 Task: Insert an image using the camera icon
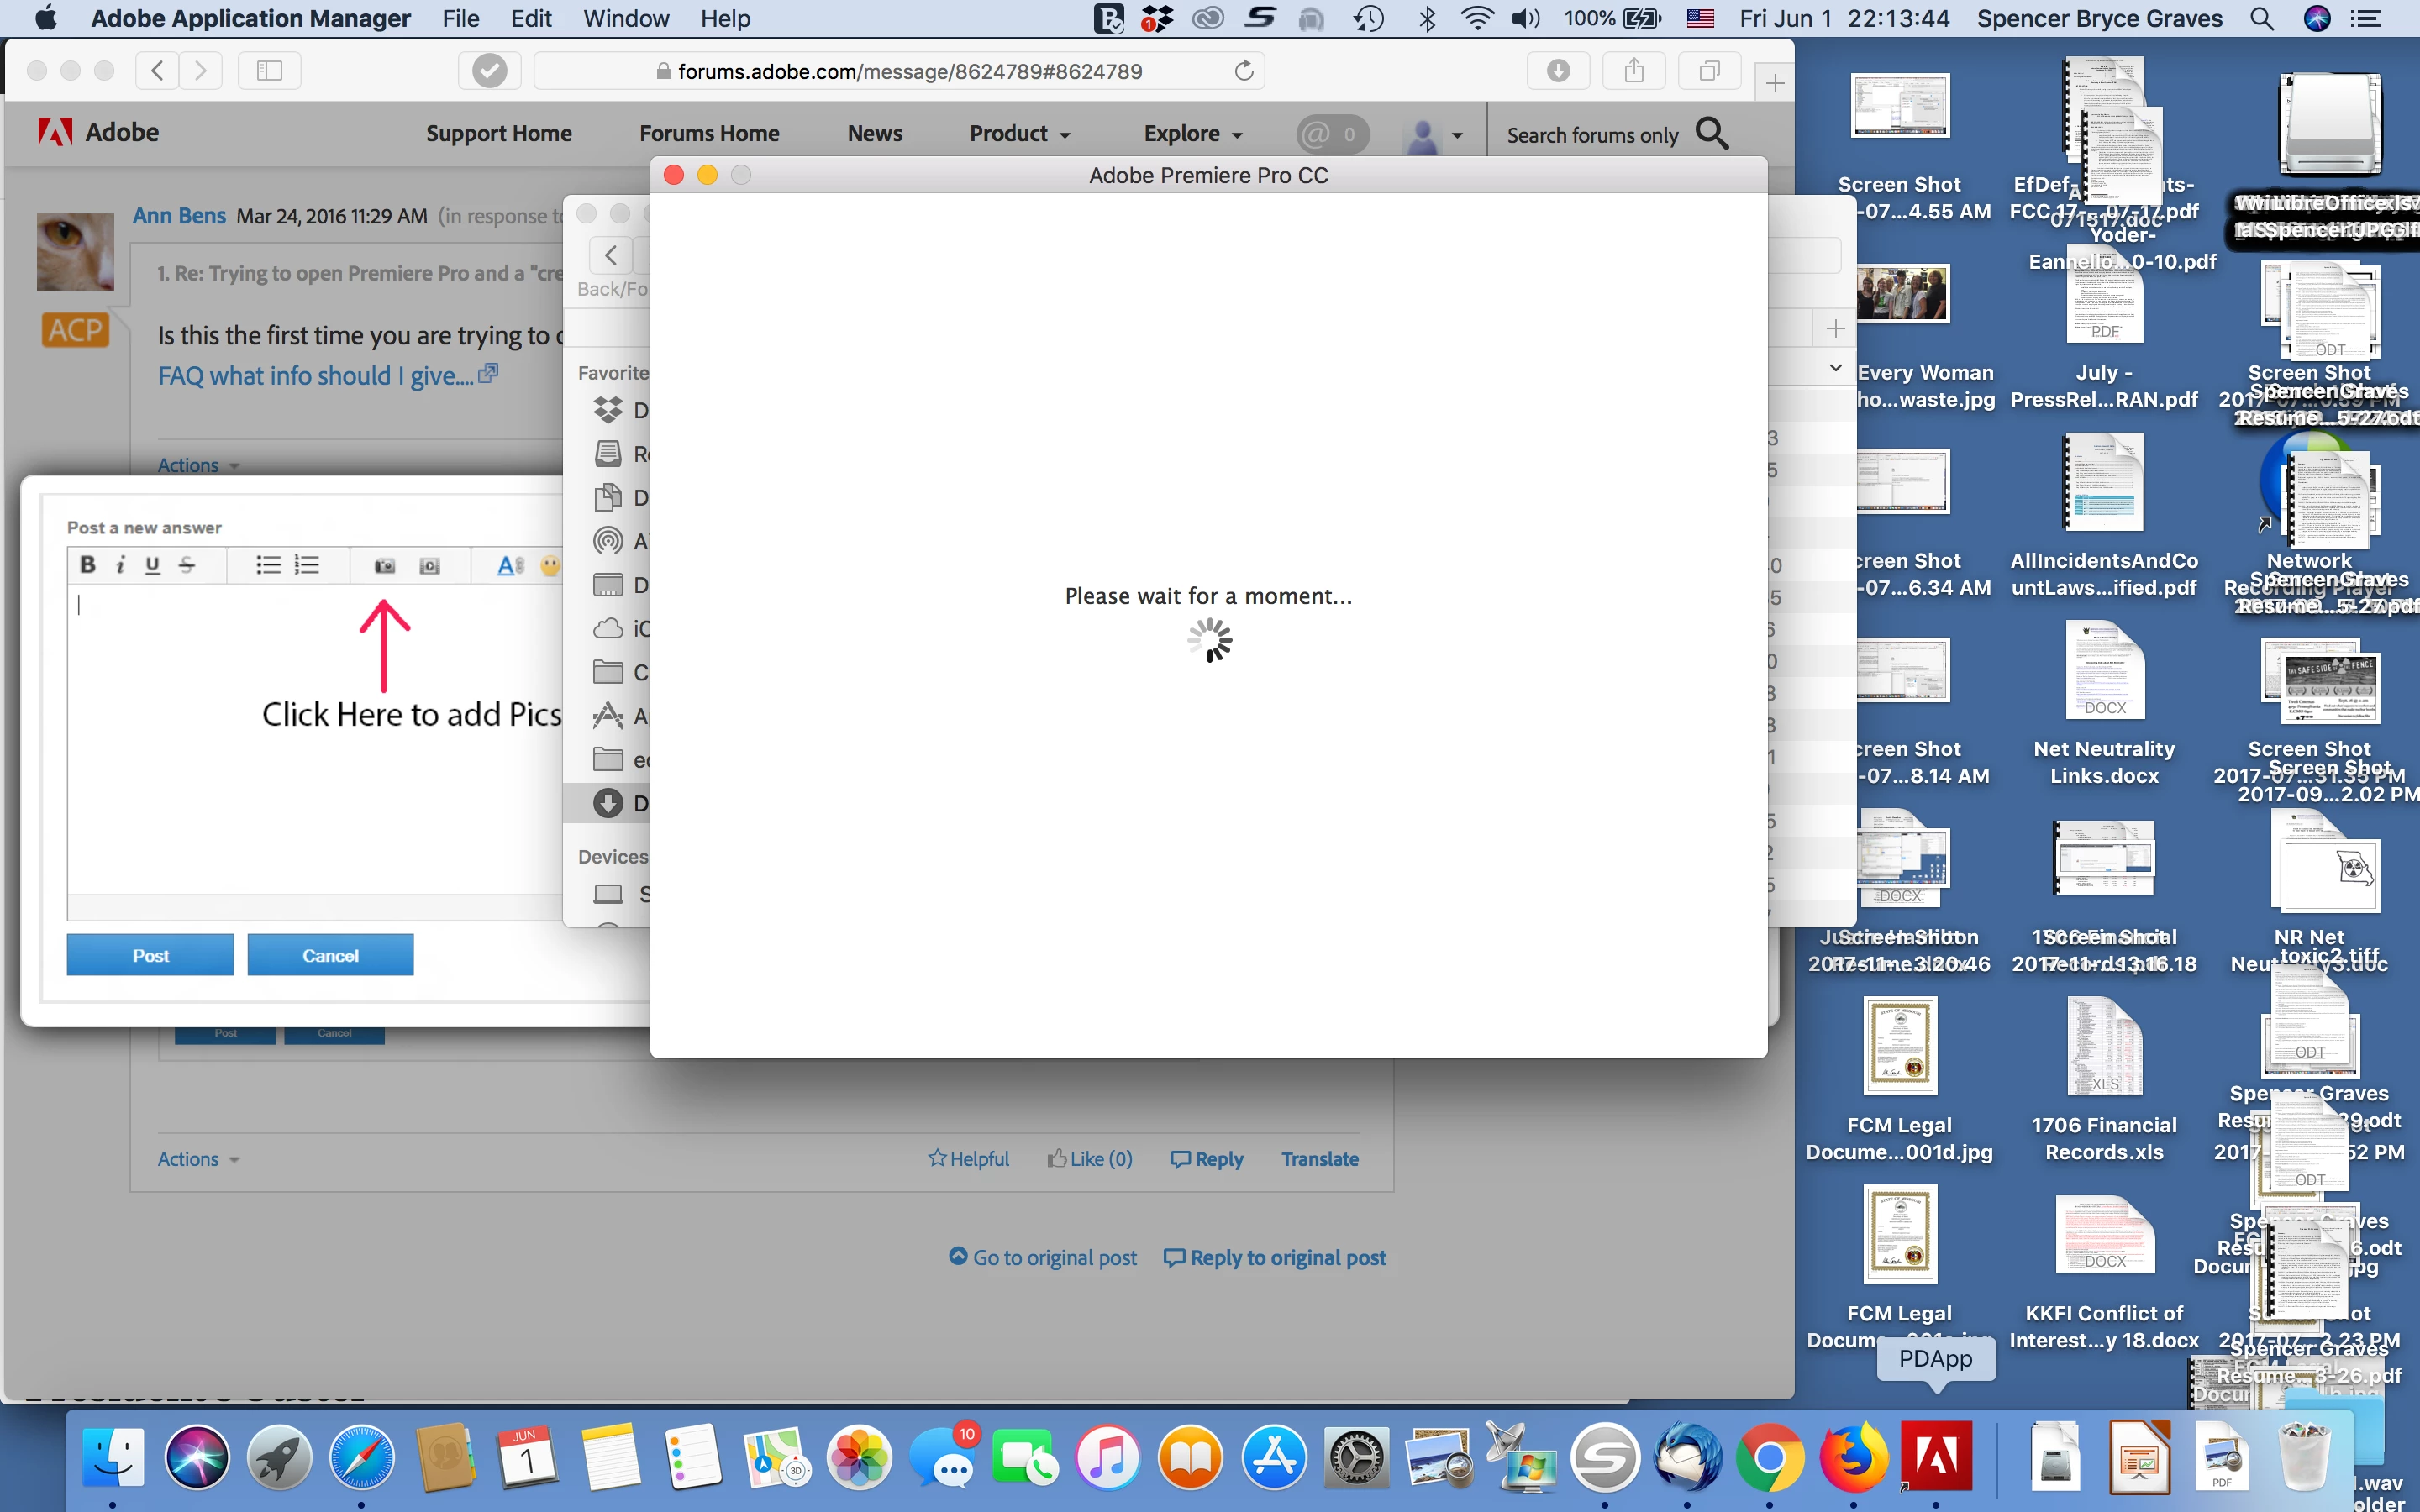(x=384, y=566)
